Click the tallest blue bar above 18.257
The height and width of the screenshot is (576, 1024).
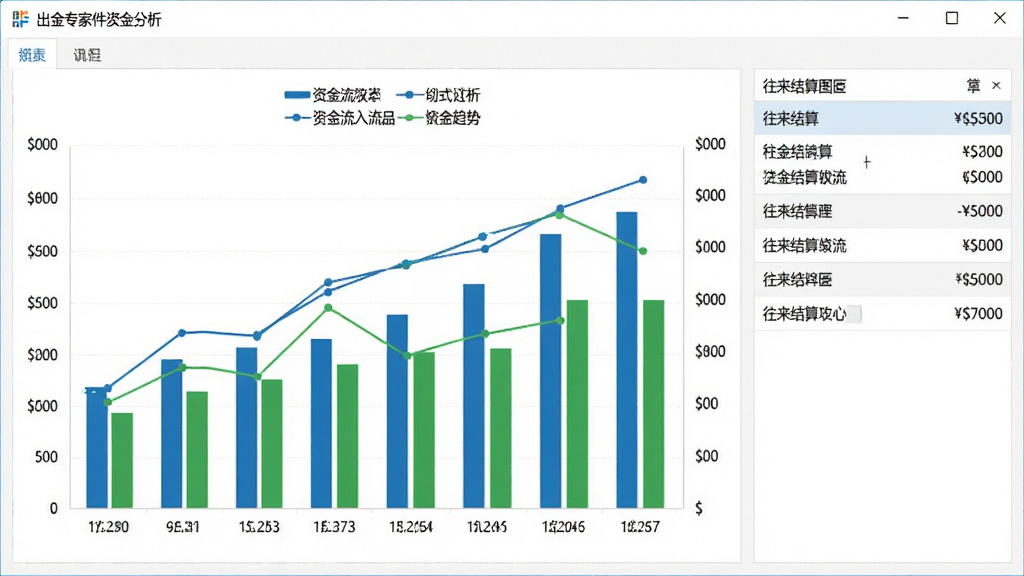click(x=626, y=360)
